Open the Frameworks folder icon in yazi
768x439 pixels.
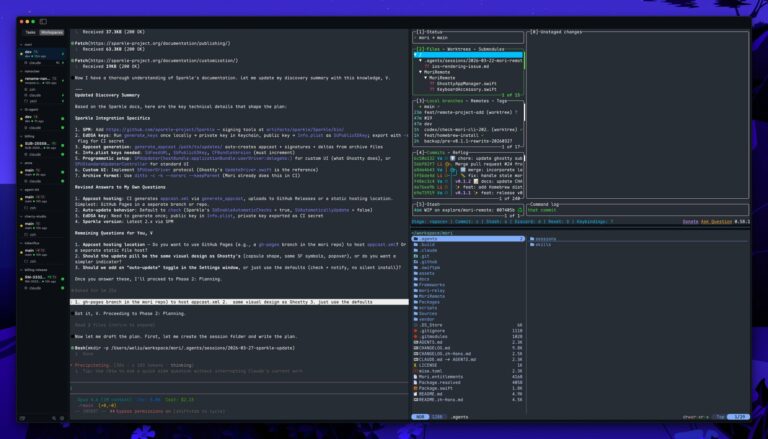pos(415,285)
